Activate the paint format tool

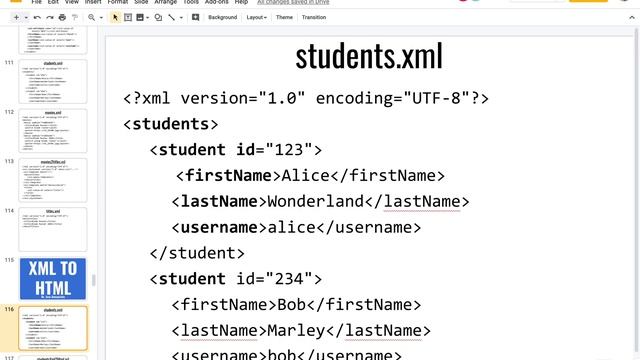click(x=75, y=18)
